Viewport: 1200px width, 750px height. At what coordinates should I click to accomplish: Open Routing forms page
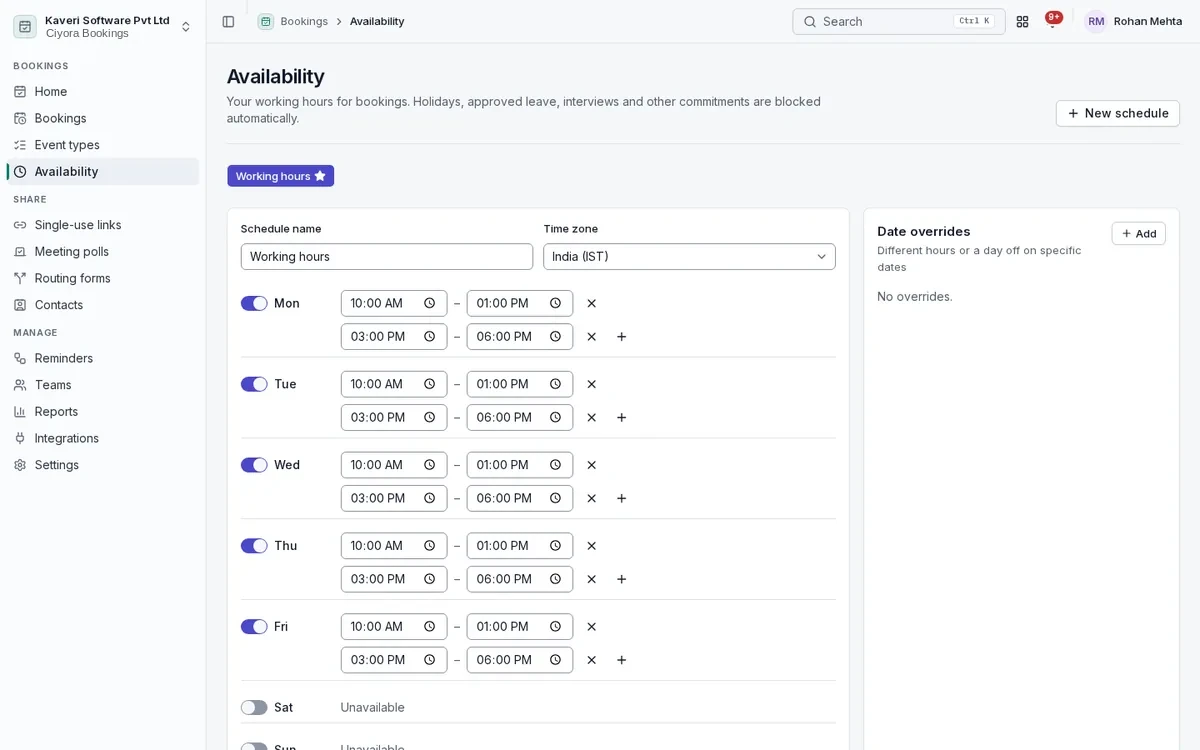102,278
